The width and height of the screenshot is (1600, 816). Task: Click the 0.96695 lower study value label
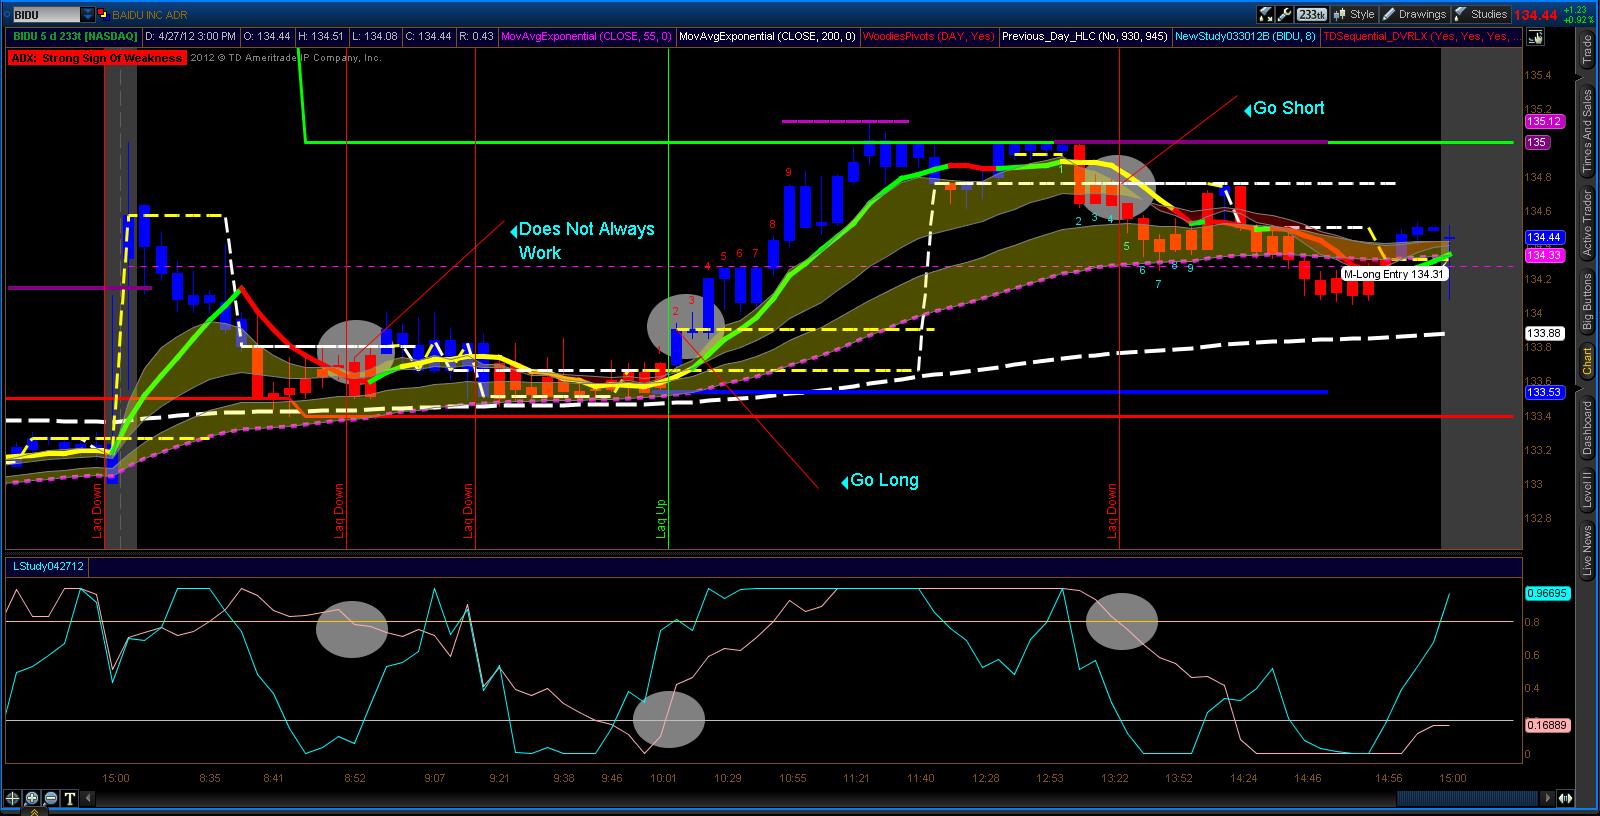[x=1548, y=594]
